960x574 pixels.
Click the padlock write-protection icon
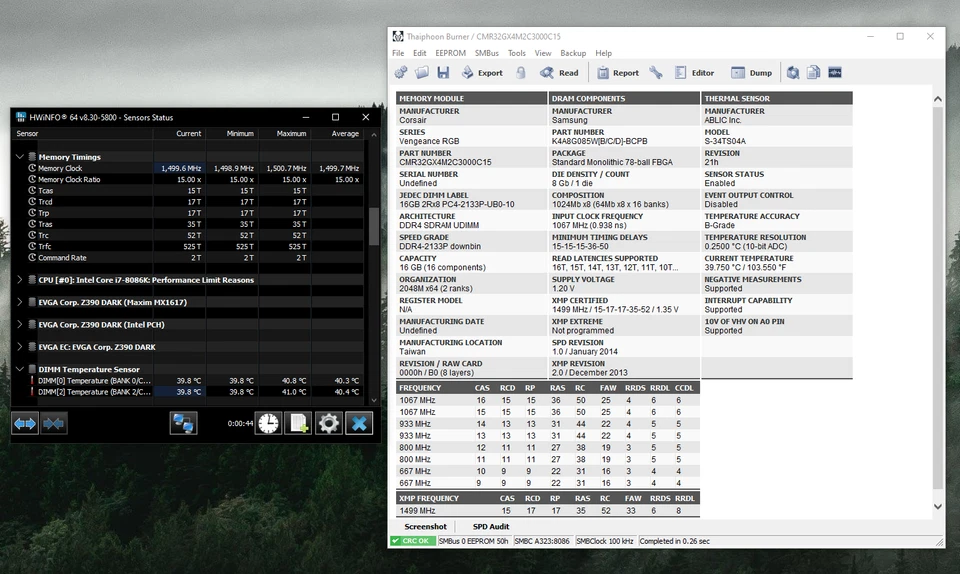pyautogui.click(x=520, y=73)
